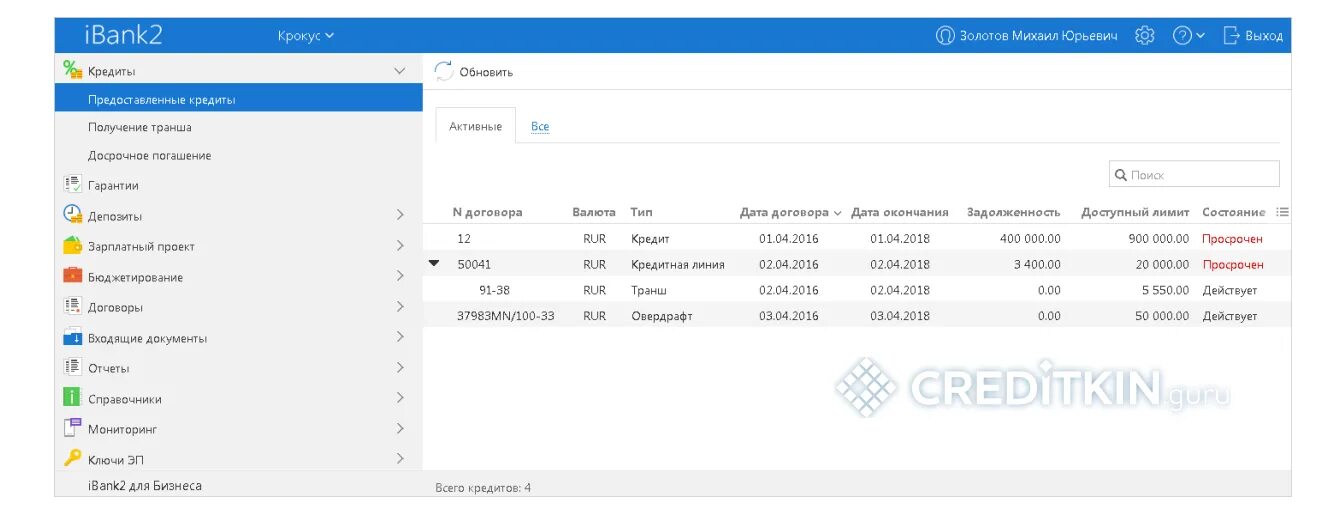
Task: Switch to the Активные tab
Action: [x=475, y=126]
